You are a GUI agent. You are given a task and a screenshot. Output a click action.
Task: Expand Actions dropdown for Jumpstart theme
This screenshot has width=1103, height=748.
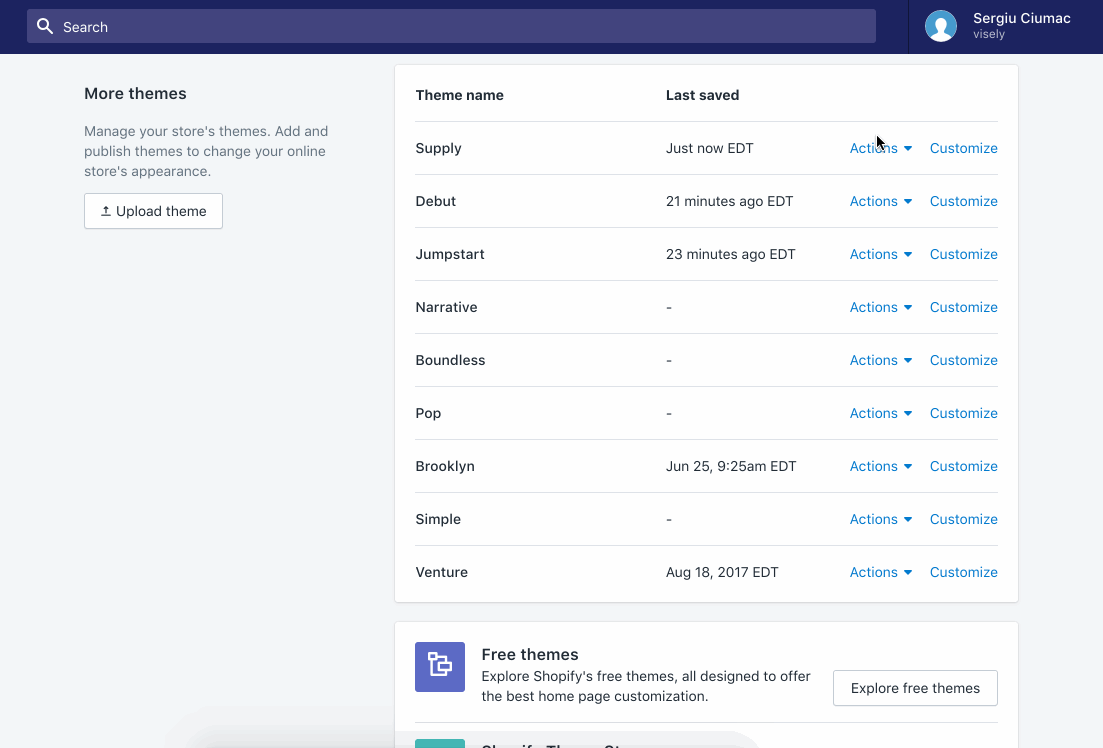point(880,254)
